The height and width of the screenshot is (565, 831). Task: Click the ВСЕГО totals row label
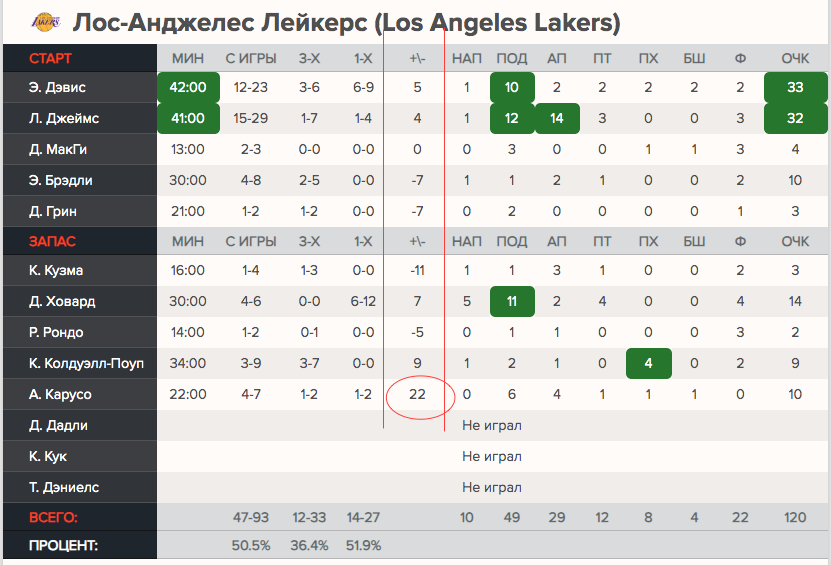click(53, 518)
